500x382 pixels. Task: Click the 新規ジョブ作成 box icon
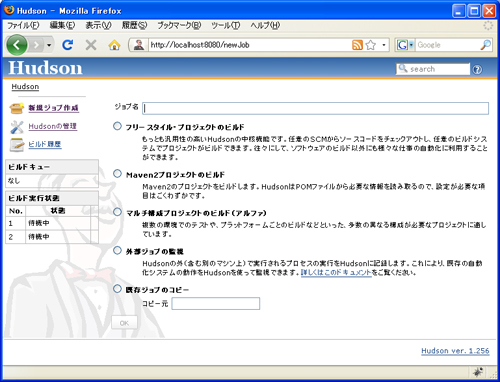pos(17,108)
